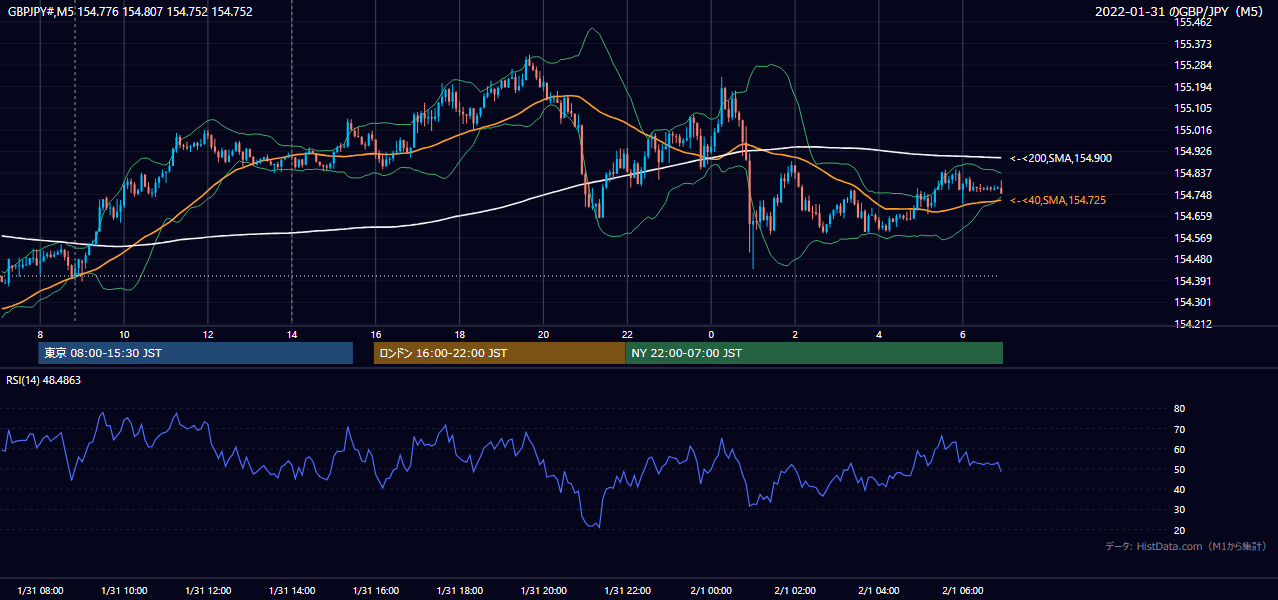Click price axis value 154.837
The image size is (1278, 600).
point(1194,173)
